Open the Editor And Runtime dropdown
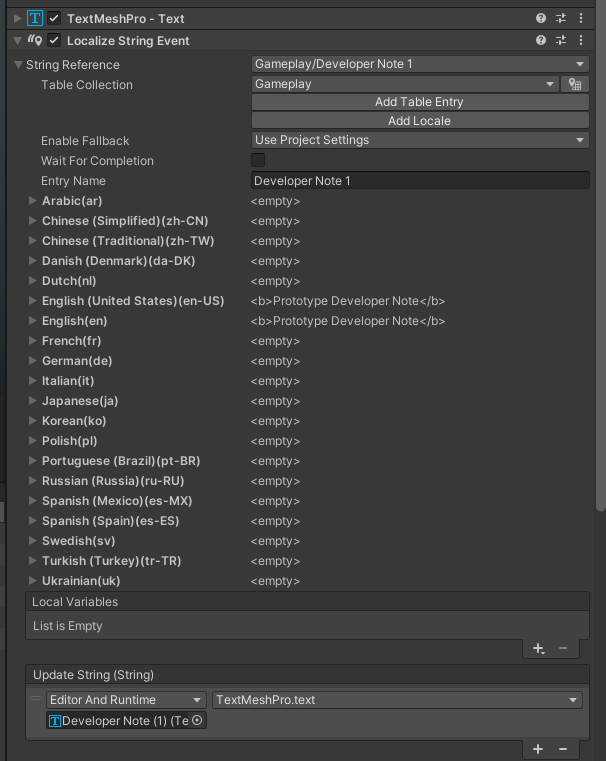The width and height of the screenshot is (606, 761). pyautogui.click(x=127, y=700)
